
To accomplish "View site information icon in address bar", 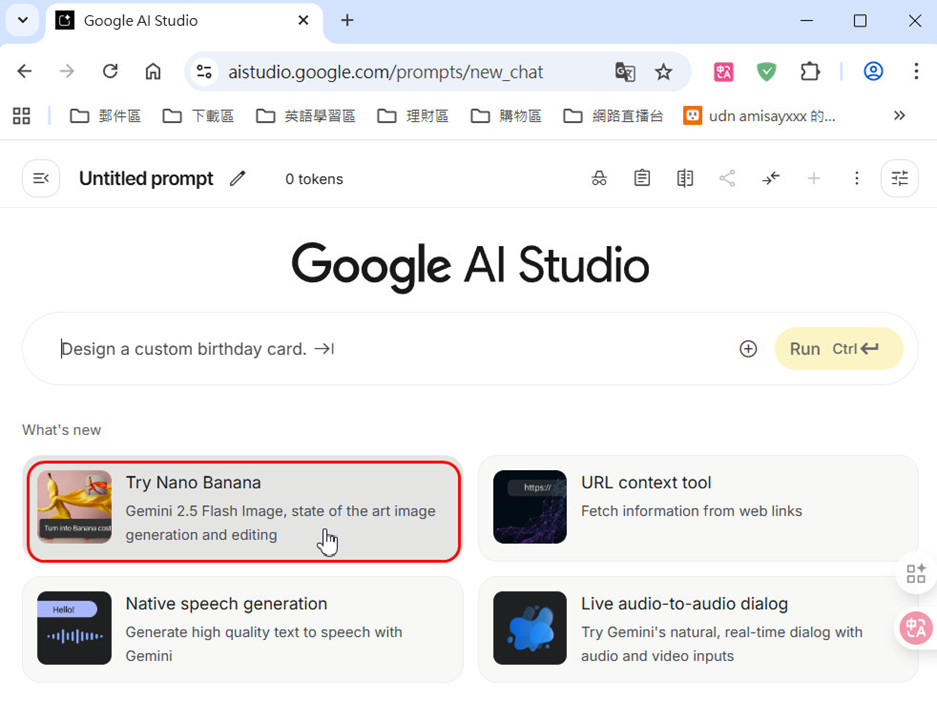I will 204,72.
